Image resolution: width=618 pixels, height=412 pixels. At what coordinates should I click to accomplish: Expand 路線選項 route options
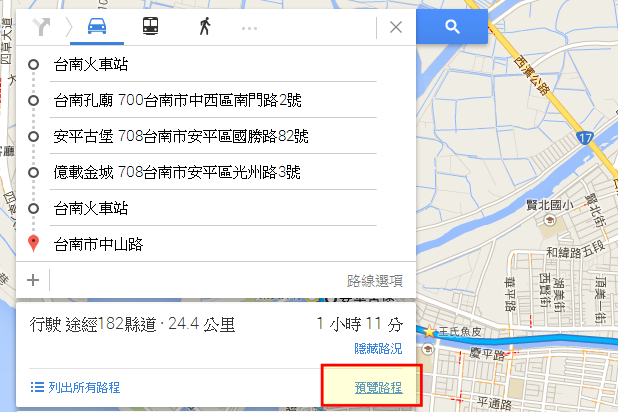[x=374, y=281]
